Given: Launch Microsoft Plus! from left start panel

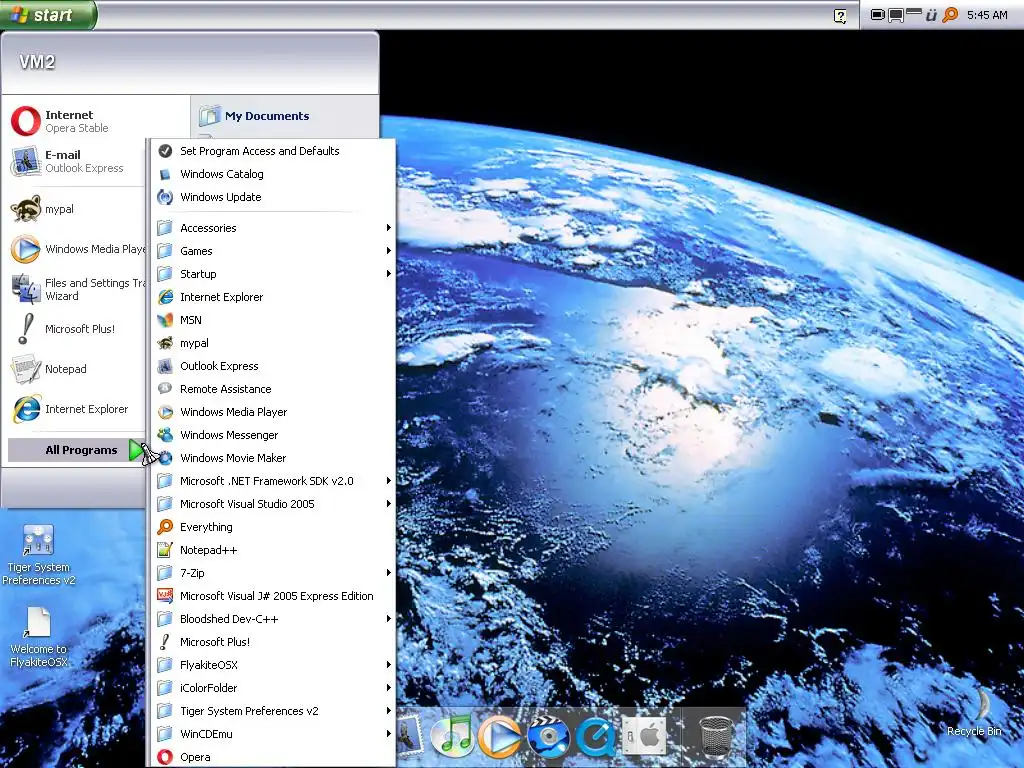Looking at the screenshot, I should click(x=74, y=329).
